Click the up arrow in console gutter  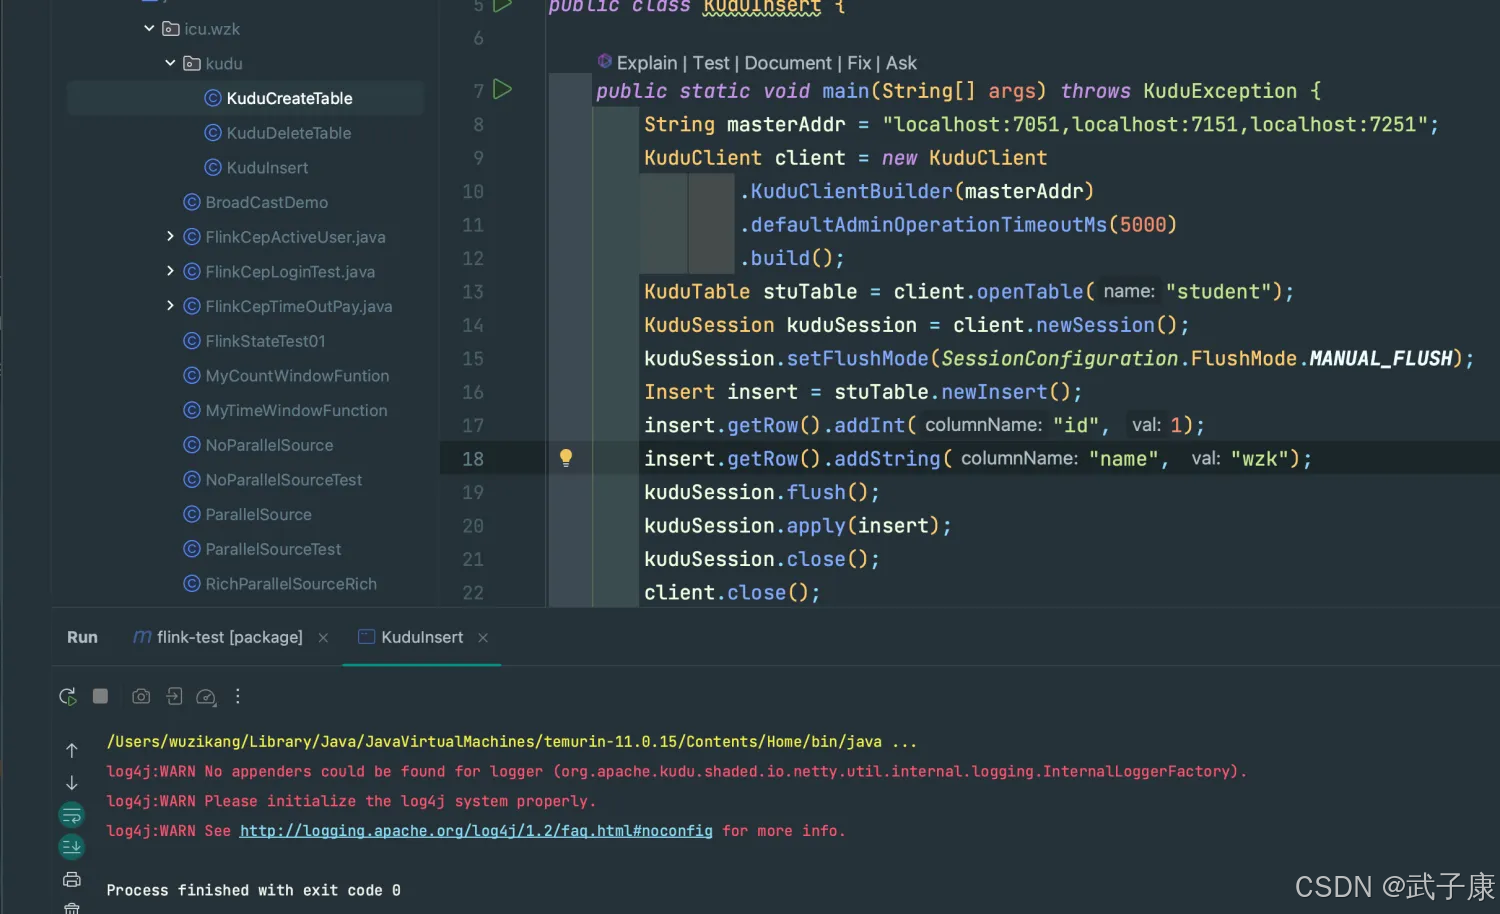[72, 750]
